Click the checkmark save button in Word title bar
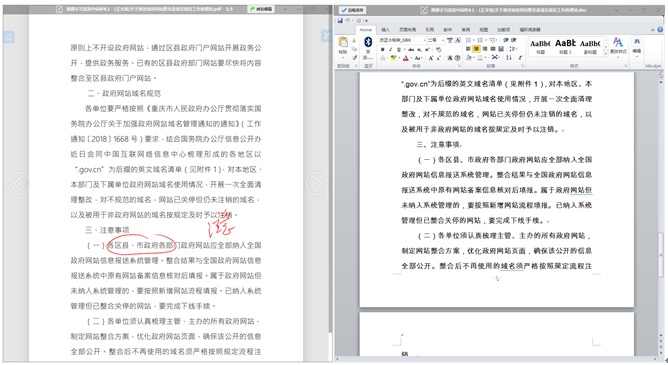Viewport: 668px width, 365px height. (353, 10)
